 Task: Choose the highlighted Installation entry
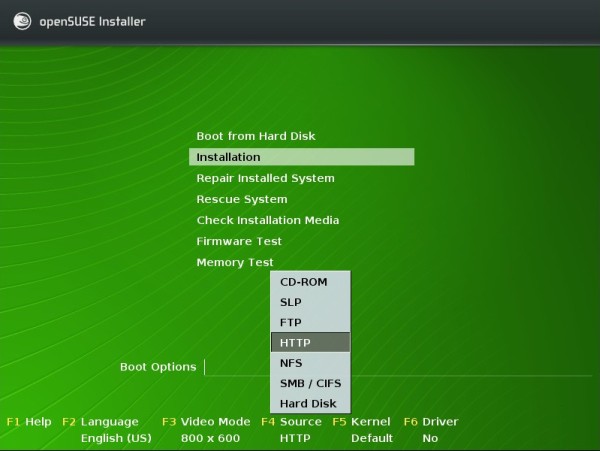click(x=302, y=157)
